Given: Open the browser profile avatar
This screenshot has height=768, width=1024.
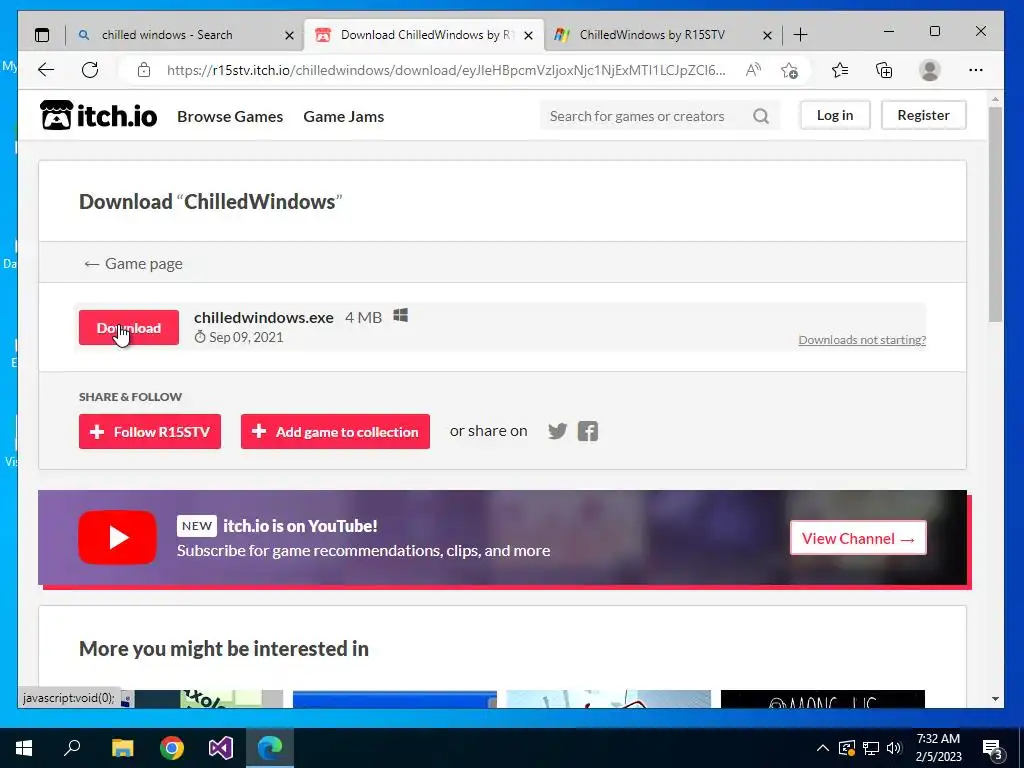Looking at the screenshot, I should pos(929,70).
